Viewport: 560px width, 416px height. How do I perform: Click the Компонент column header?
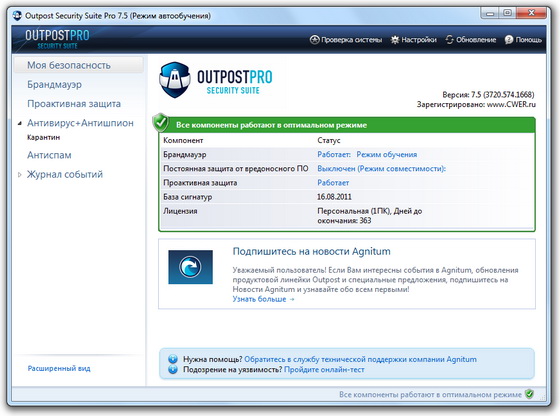tap(183, 140)
